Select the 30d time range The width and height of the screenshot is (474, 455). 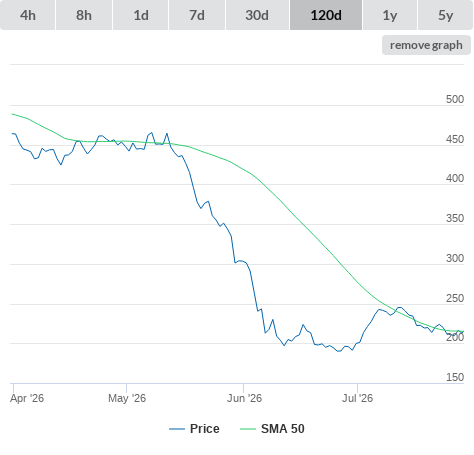(x=257, y=15)
